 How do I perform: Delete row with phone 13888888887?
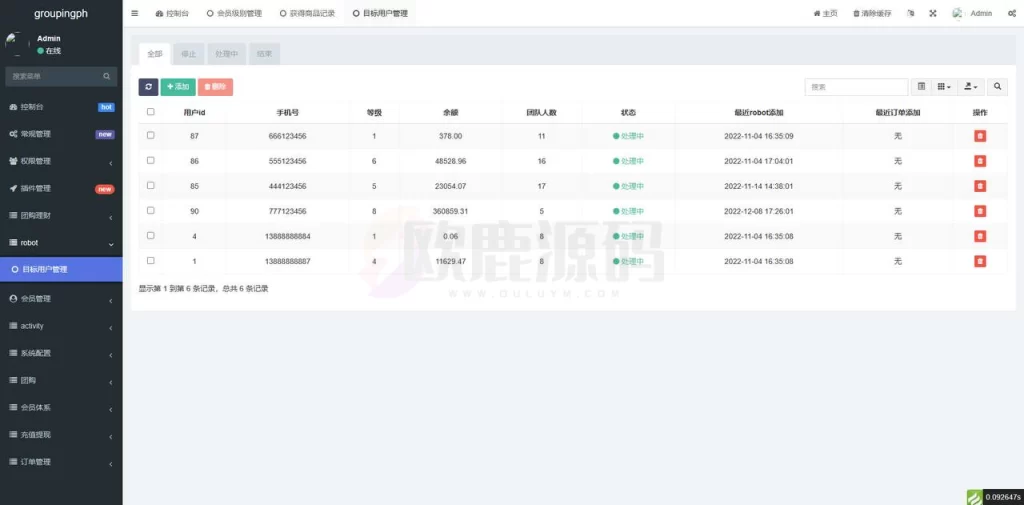pos(980,261)
